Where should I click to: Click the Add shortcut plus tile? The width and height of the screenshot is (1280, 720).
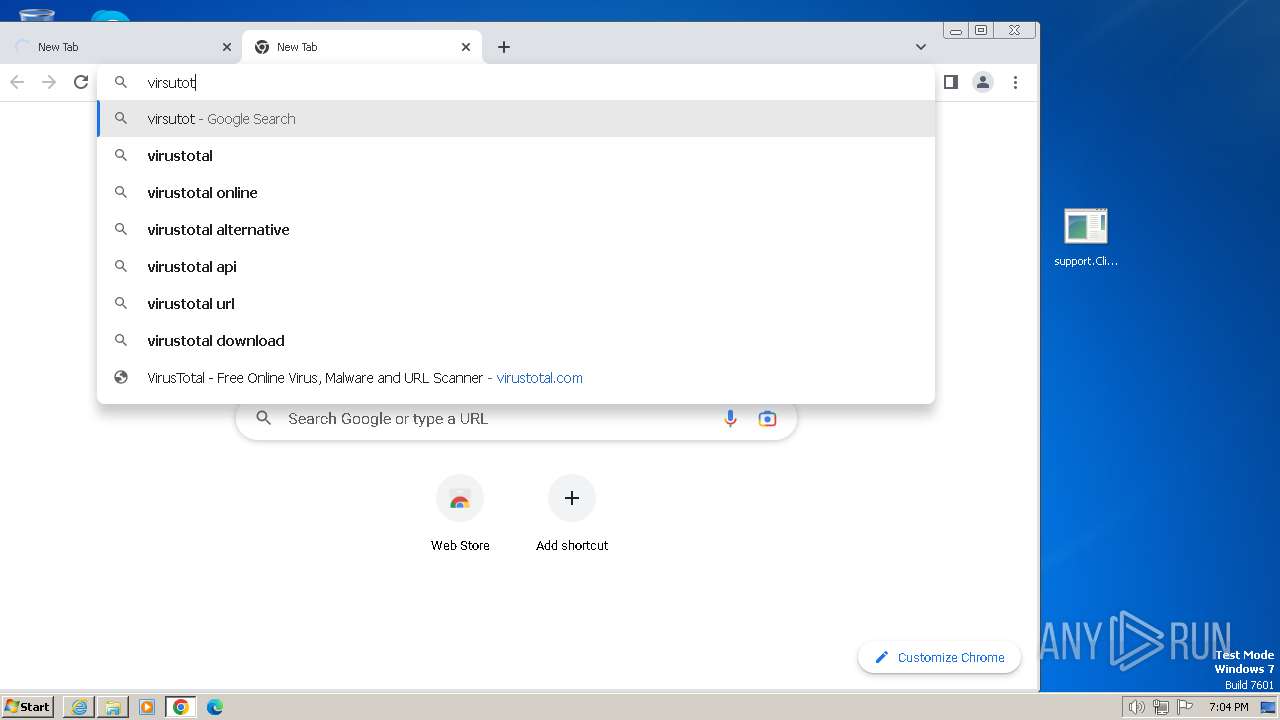572,514
